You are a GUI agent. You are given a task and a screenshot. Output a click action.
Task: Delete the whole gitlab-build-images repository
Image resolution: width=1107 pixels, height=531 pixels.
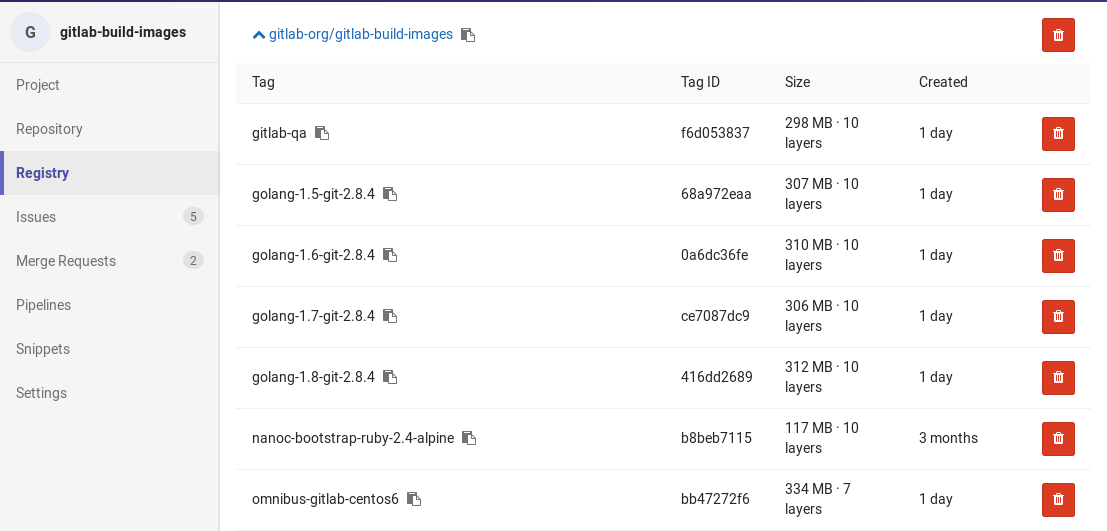(x=1058, y=35)
